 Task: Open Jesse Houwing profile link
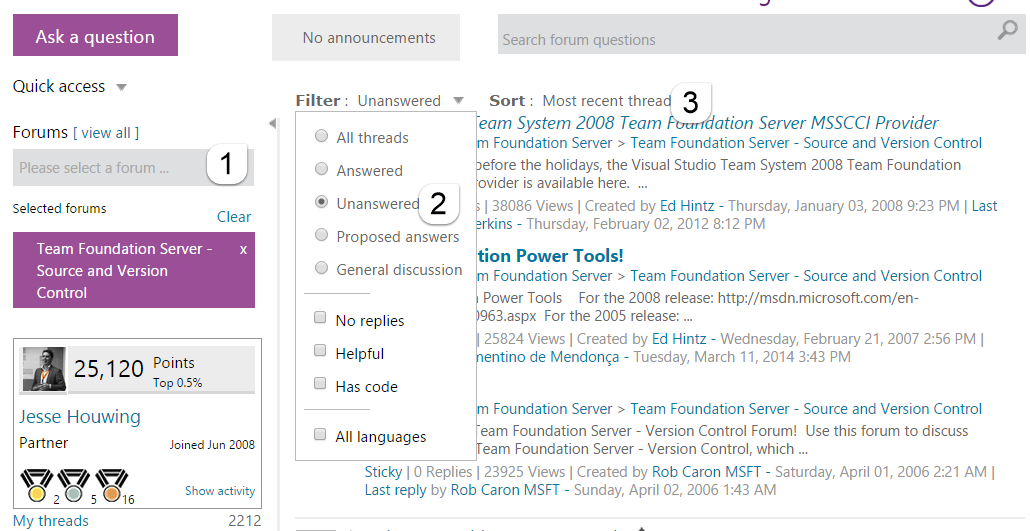point(79,417)
